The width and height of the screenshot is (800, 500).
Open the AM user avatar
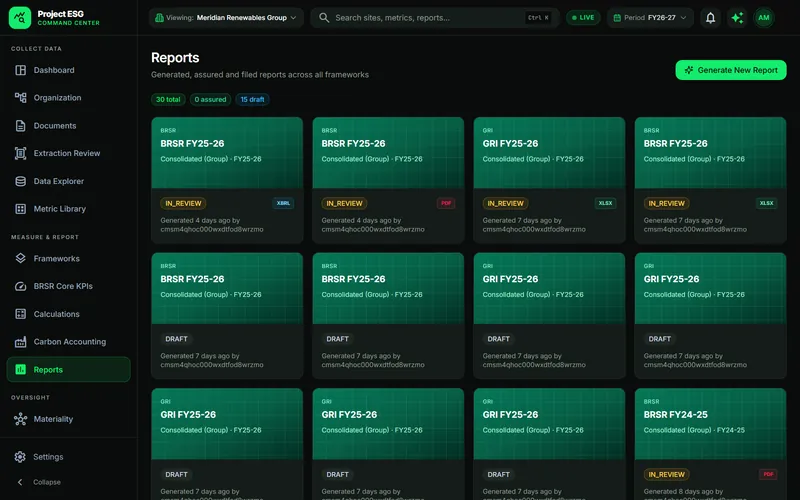tap(764, 18)
